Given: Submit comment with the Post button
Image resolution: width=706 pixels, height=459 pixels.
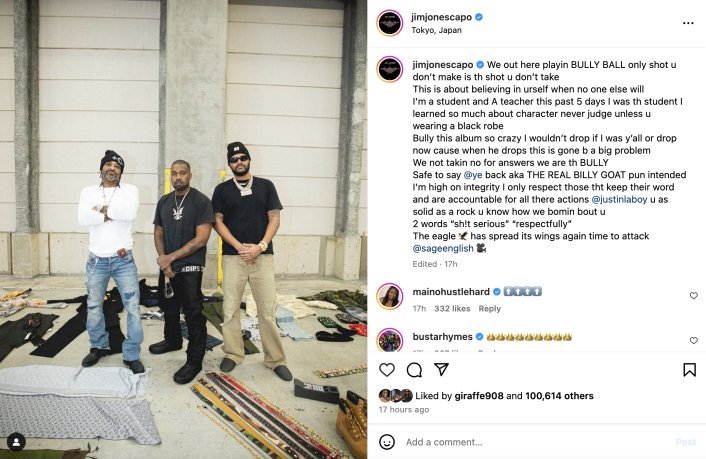Looking at the screenshot, I should pyautogui.click(x=686, y=442).
